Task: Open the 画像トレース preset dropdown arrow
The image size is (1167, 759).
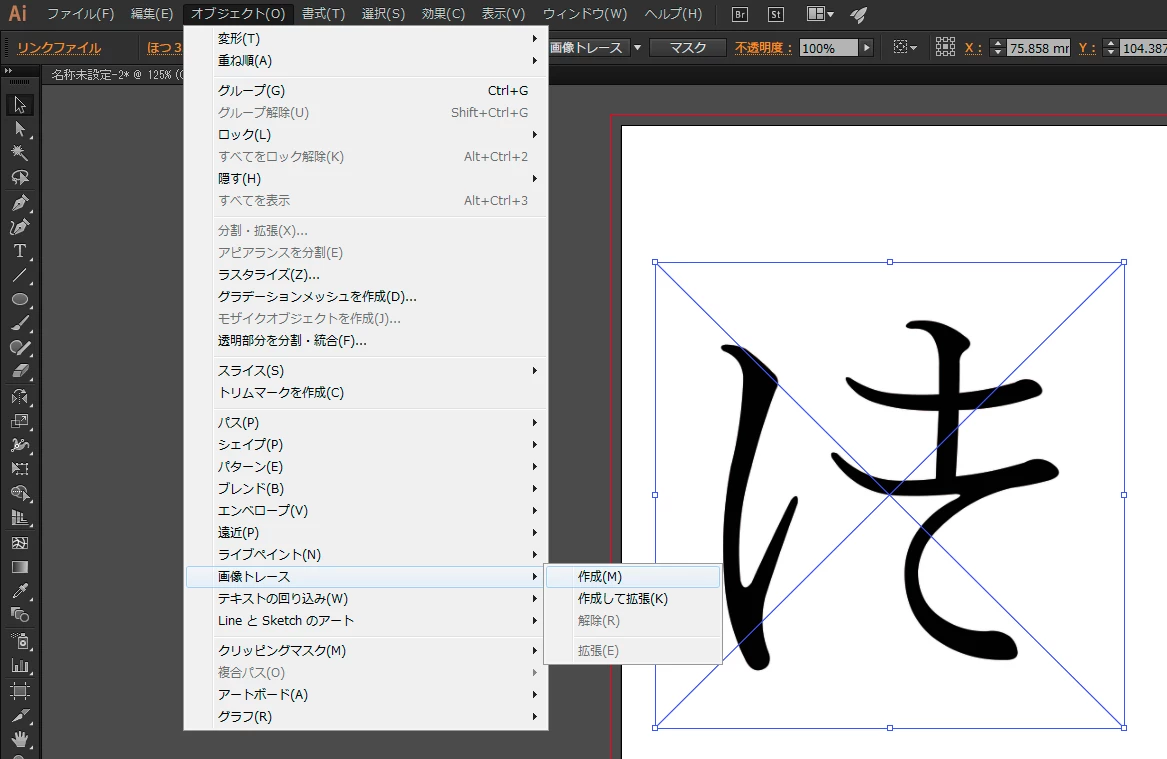Action: 637,48
